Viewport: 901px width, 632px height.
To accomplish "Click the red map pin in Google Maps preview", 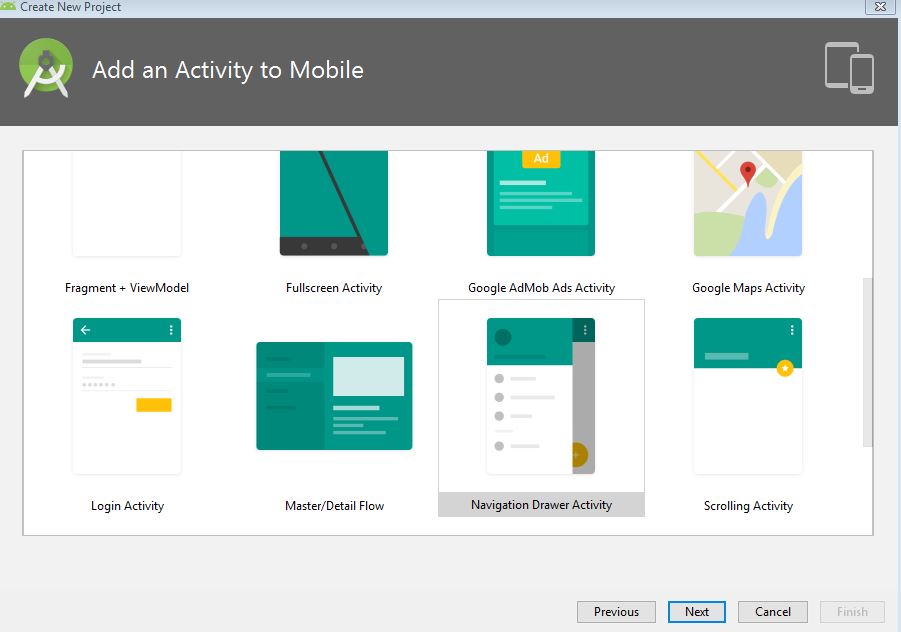I will click(748, 171).
